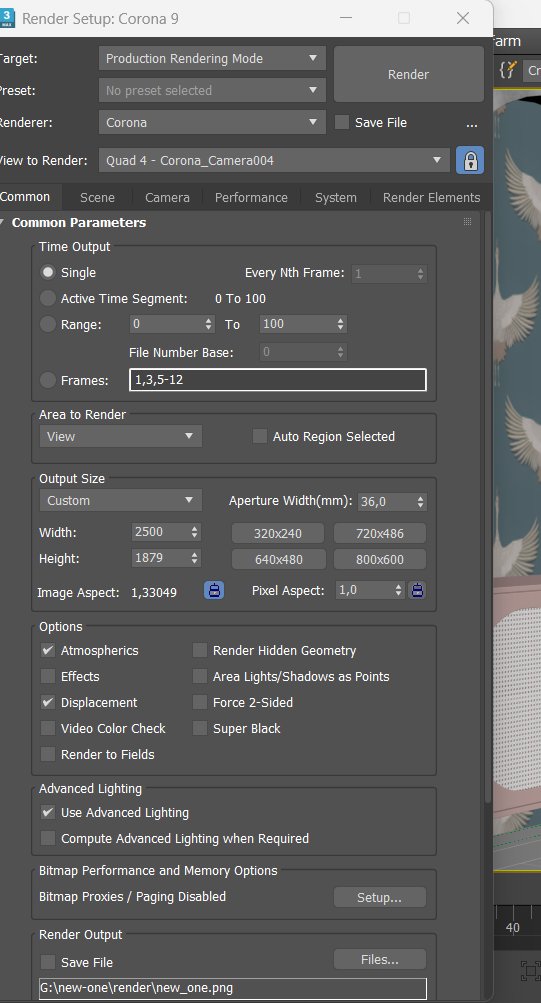The width and height of the screenshot is (541, 1003).
Task: Click the Common Parameters rollout grip icon
Action: click(x=467, y=222)
